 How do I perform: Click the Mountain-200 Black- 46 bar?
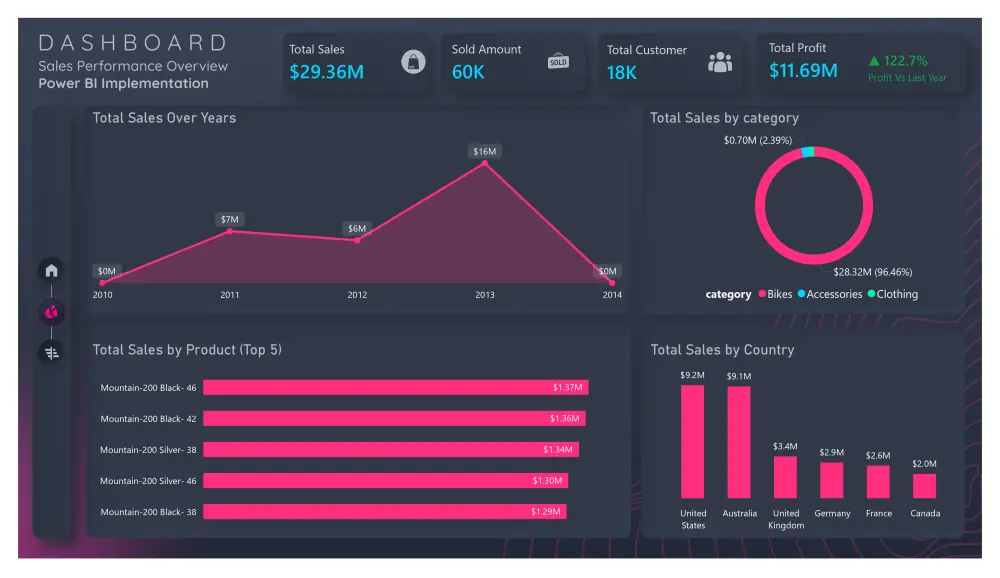(x=395, y=387)
